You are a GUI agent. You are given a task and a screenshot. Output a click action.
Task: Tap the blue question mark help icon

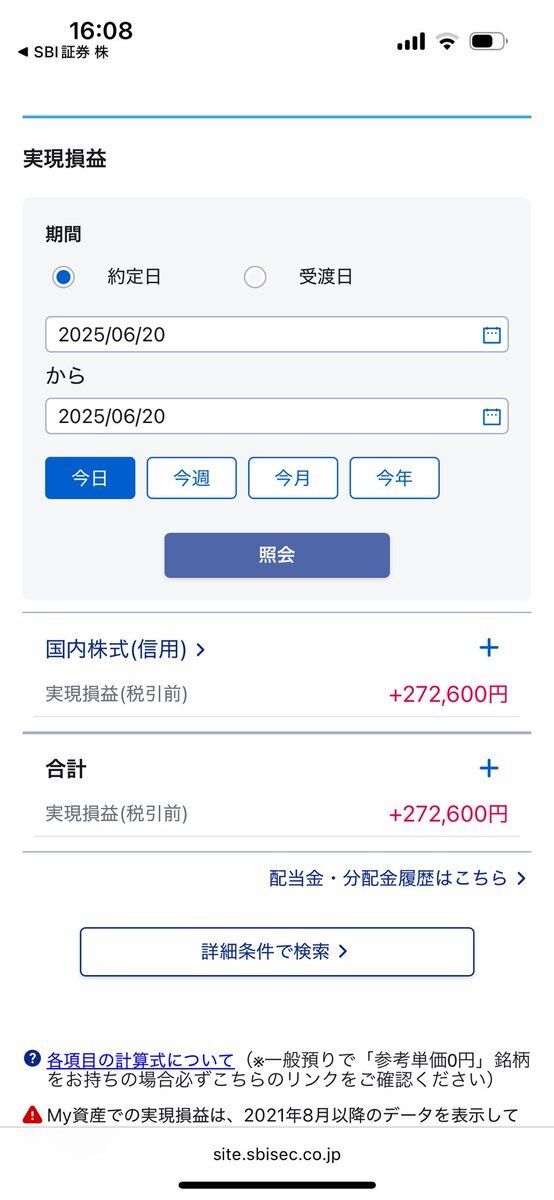point(32,1059)
